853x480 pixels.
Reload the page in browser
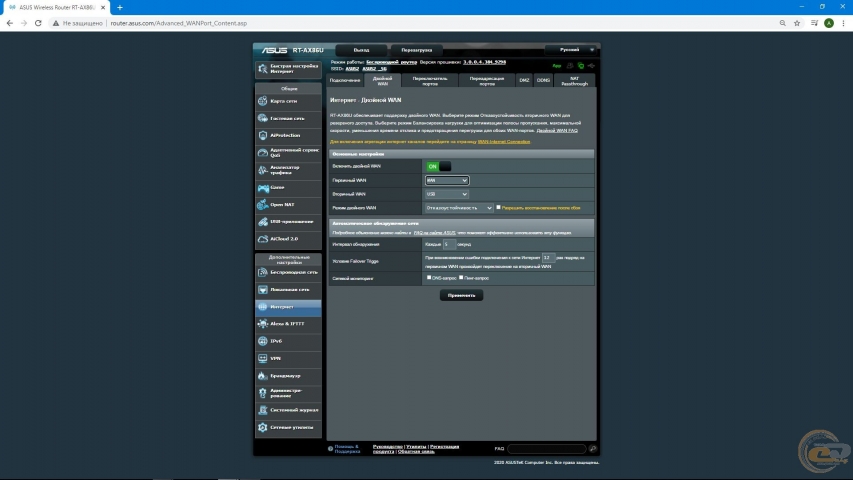38,23
